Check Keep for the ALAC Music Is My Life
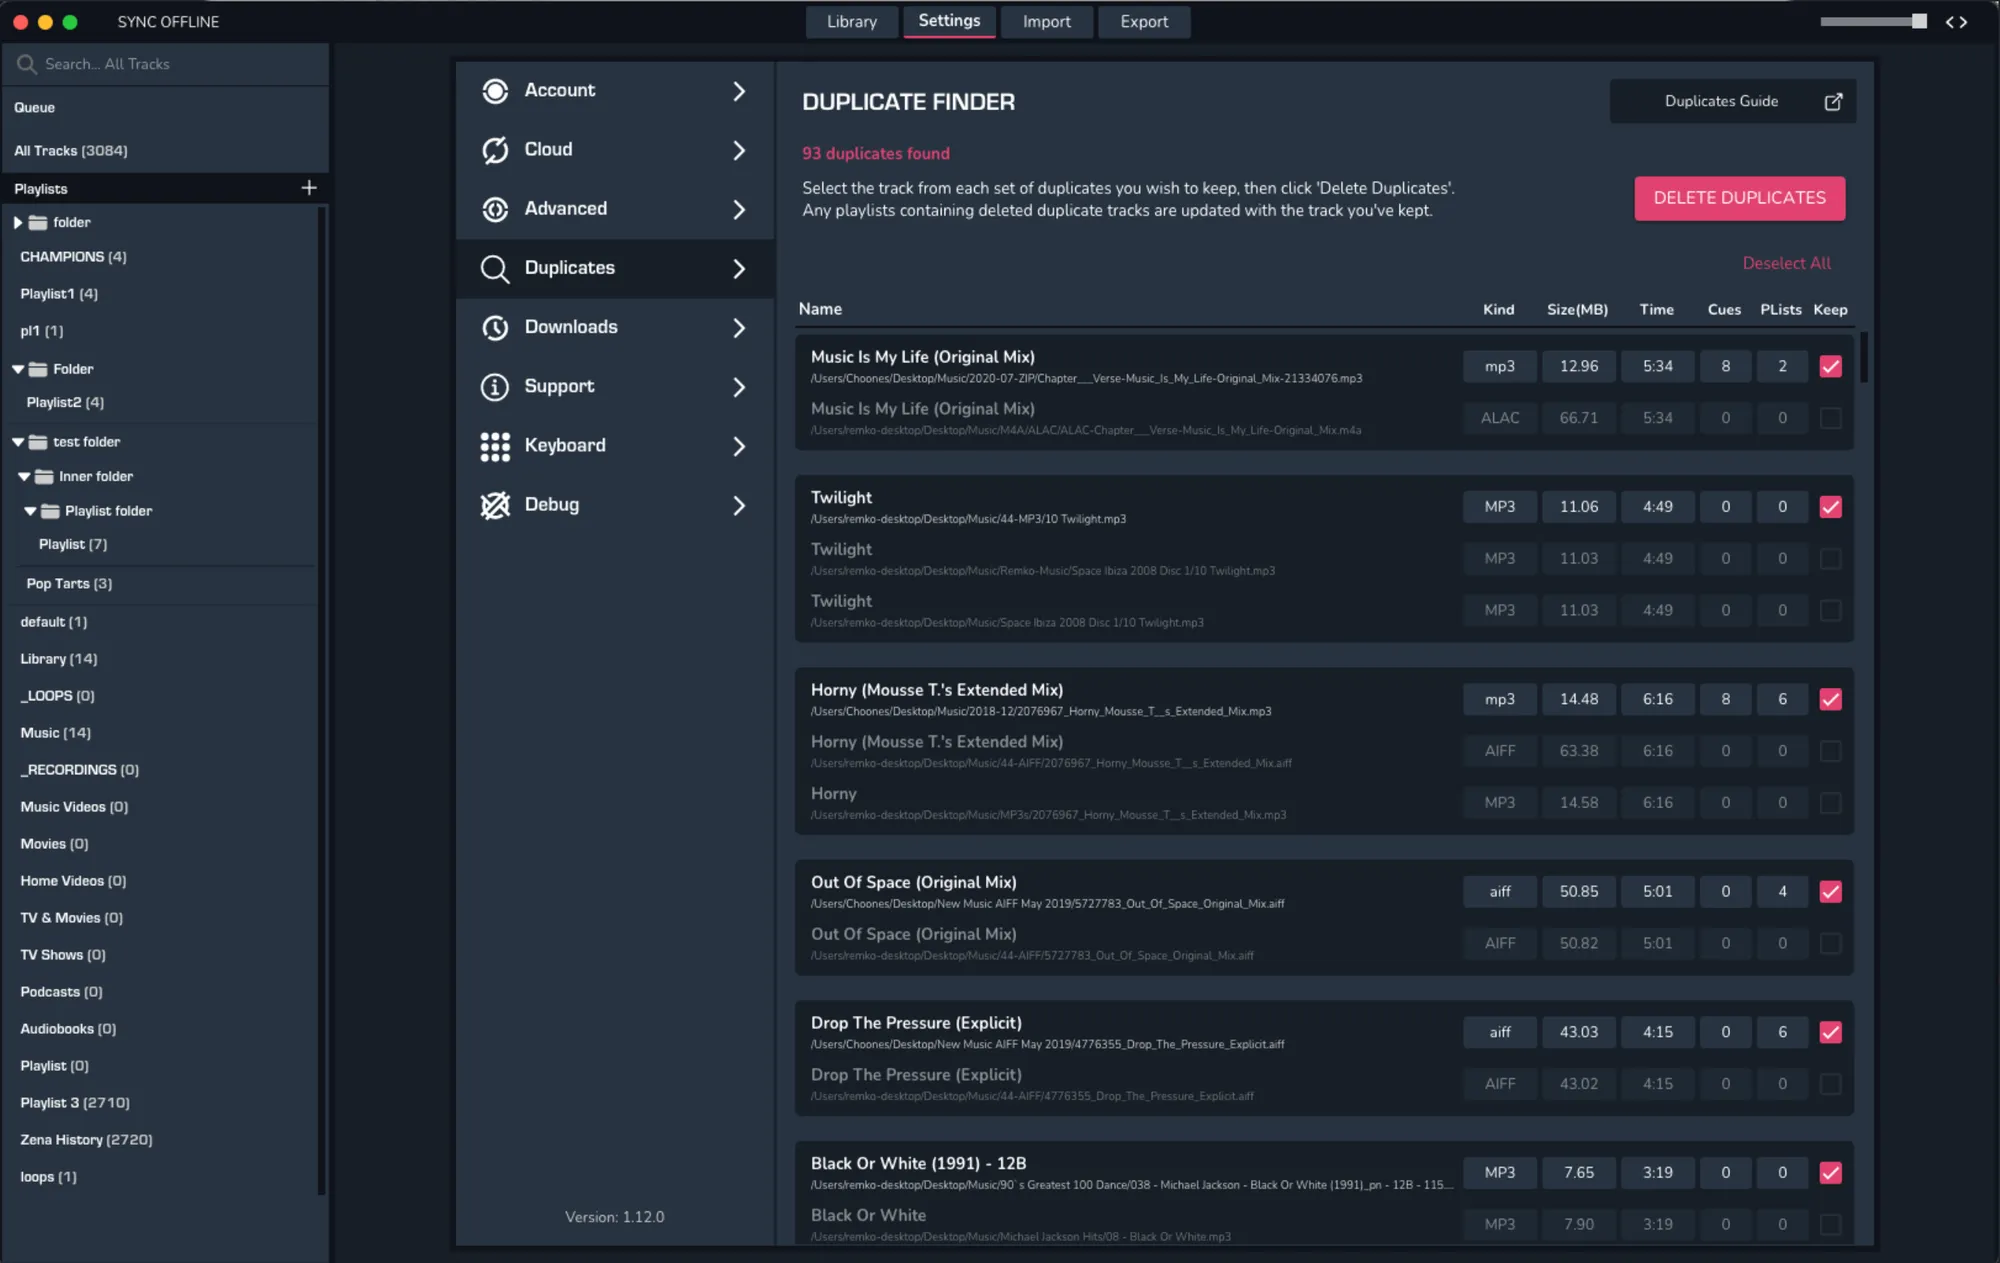Screen dimensions: 2000x1263 (x=1830, y=418)
